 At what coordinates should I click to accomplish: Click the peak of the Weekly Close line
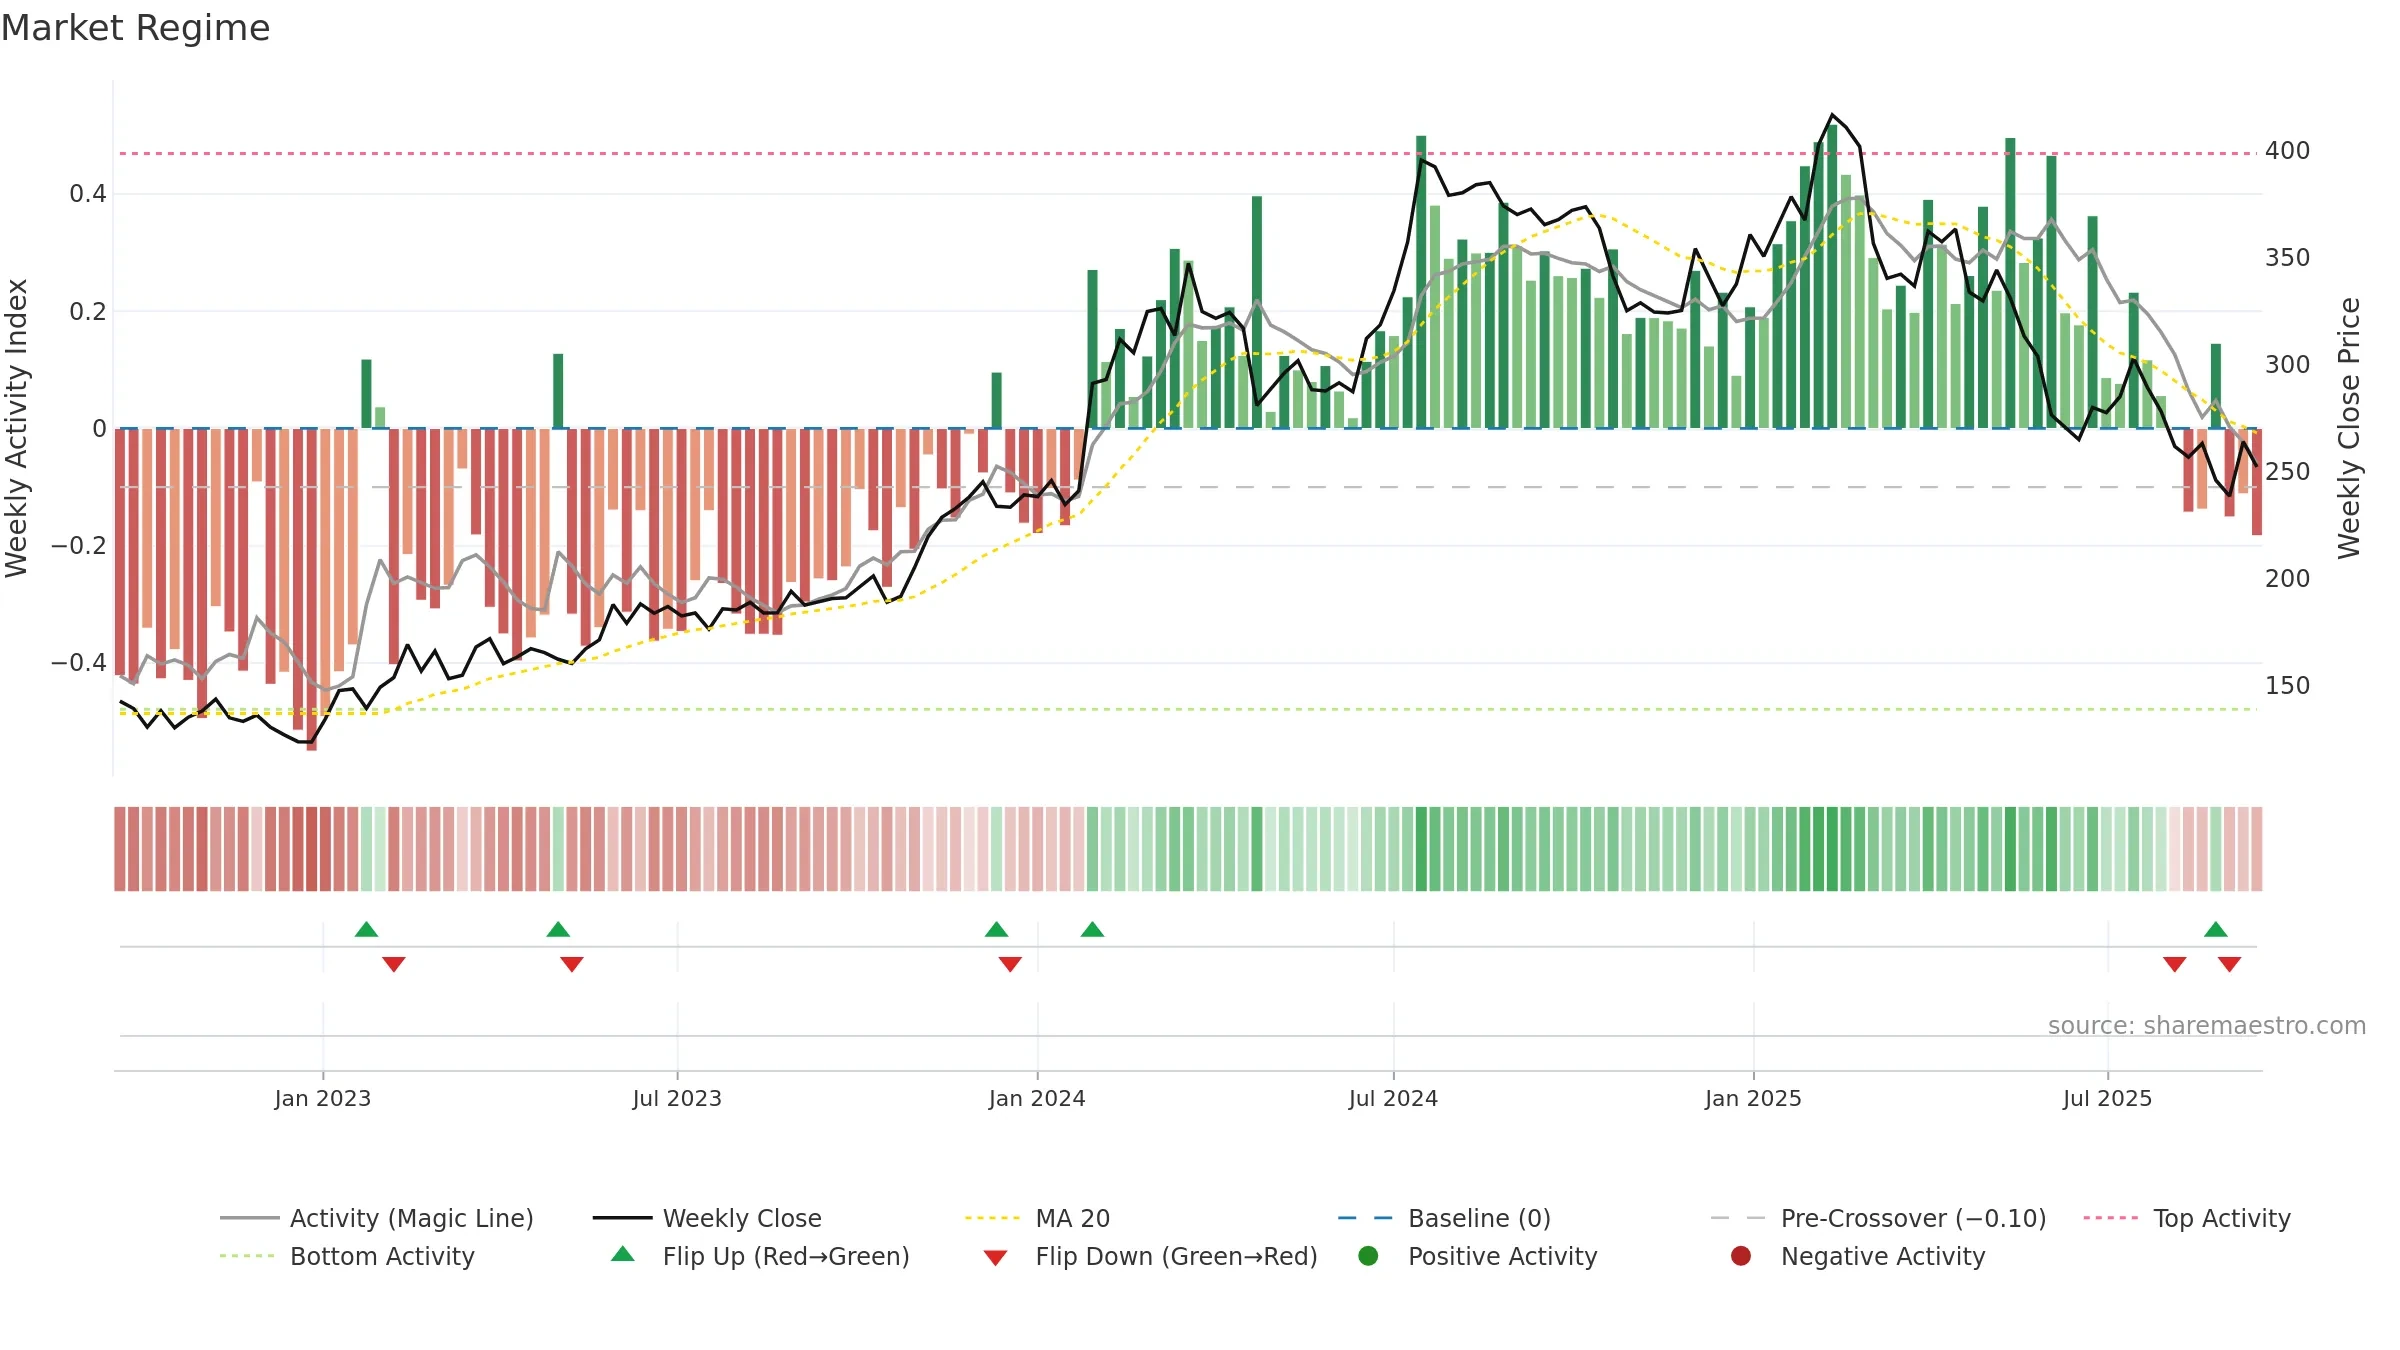1832,114
